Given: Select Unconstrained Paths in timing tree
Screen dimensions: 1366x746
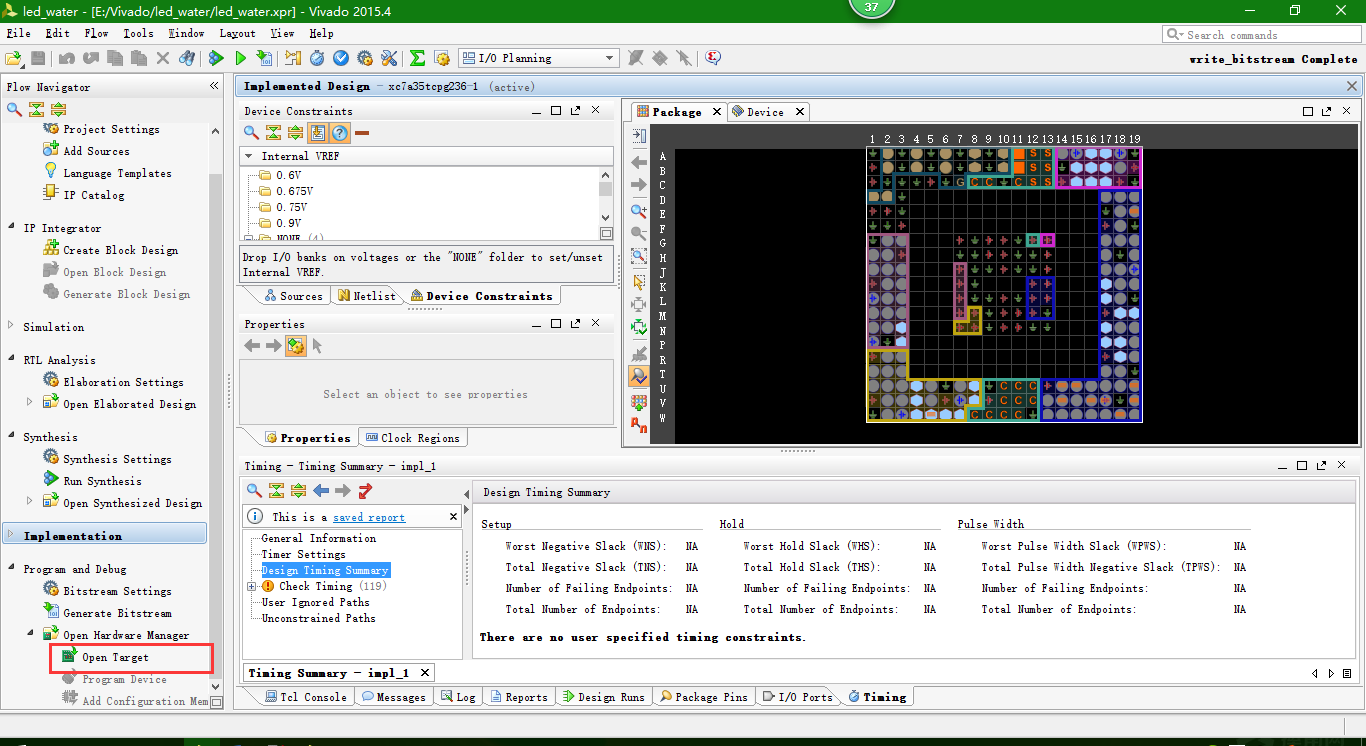Looking at the screenshot, I should click(x=319, y=618).
